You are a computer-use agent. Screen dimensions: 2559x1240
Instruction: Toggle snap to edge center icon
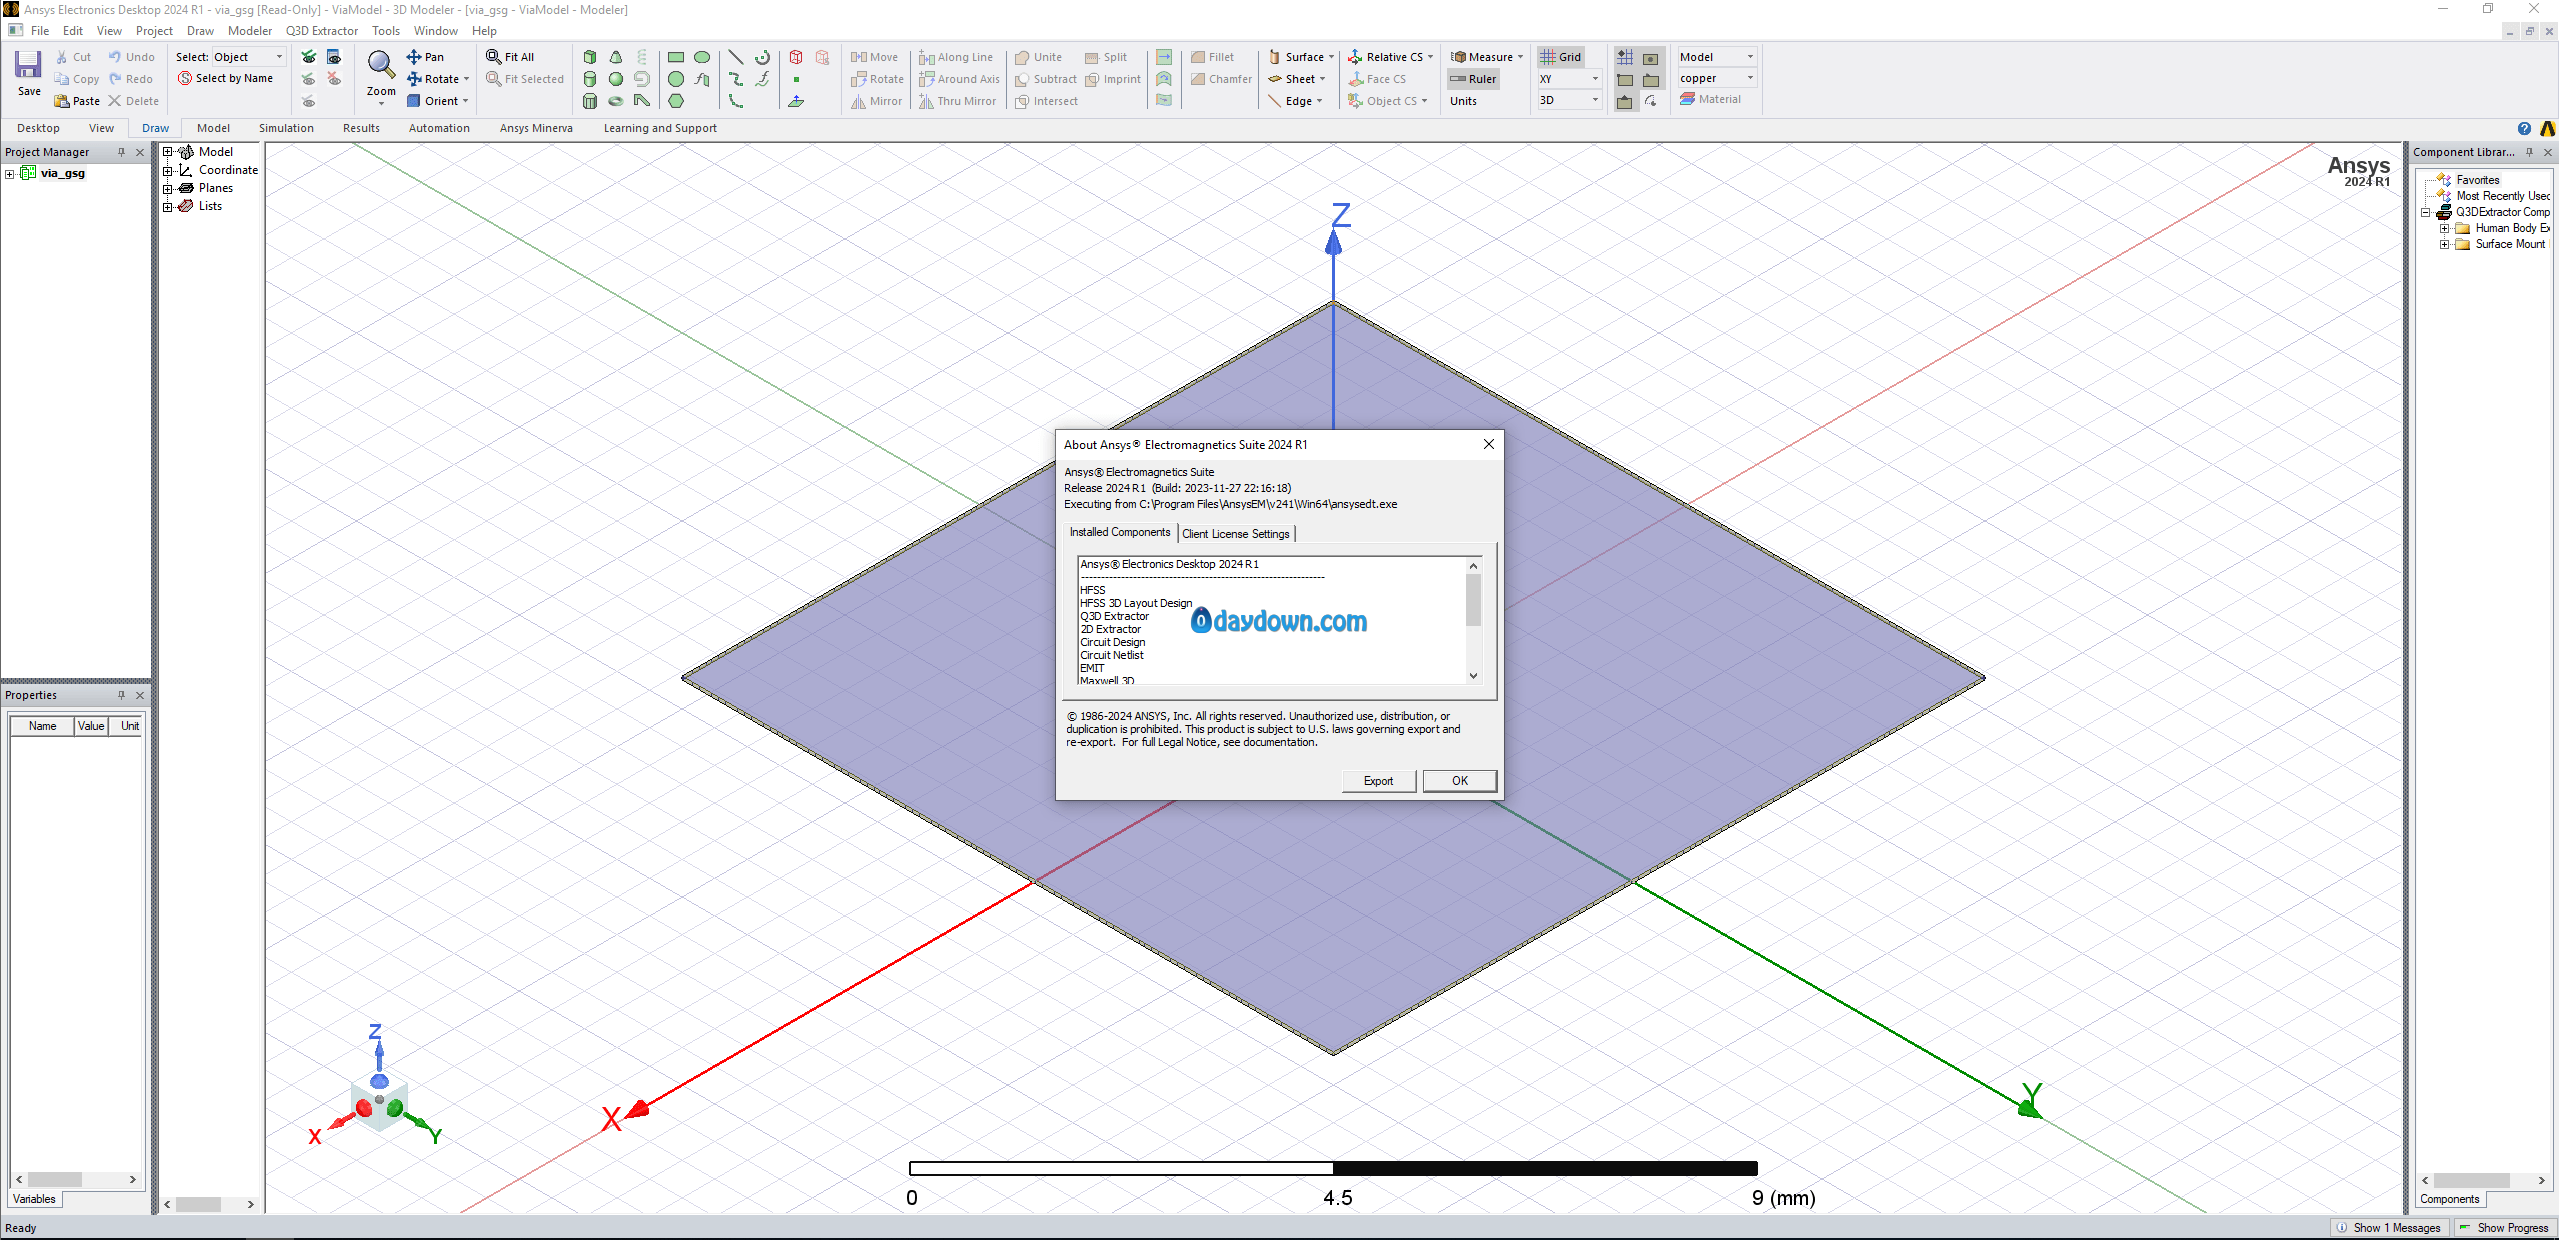(x=1625, y=101)
